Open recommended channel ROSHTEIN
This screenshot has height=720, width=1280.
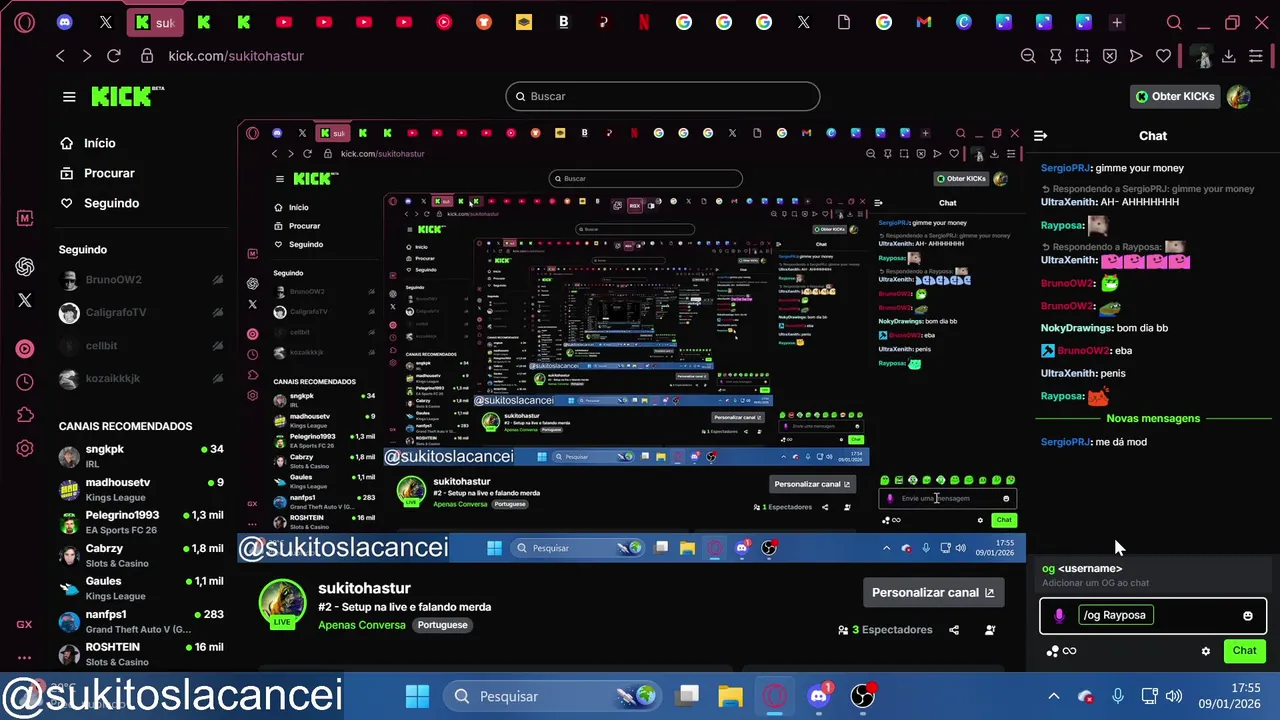(140, 654)
